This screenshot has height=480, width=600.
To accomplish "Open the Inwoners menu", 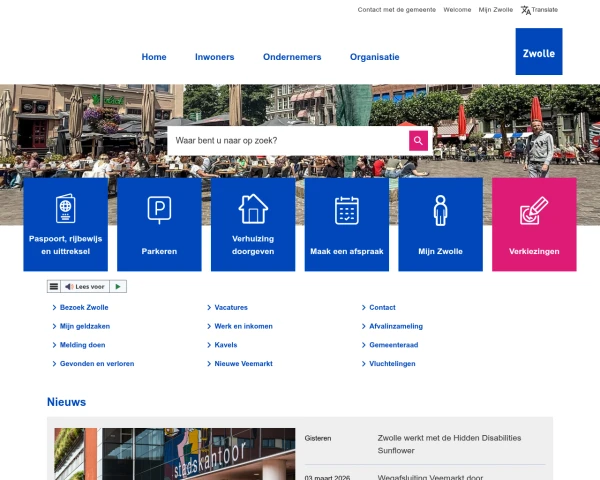I will pos(214,57).
